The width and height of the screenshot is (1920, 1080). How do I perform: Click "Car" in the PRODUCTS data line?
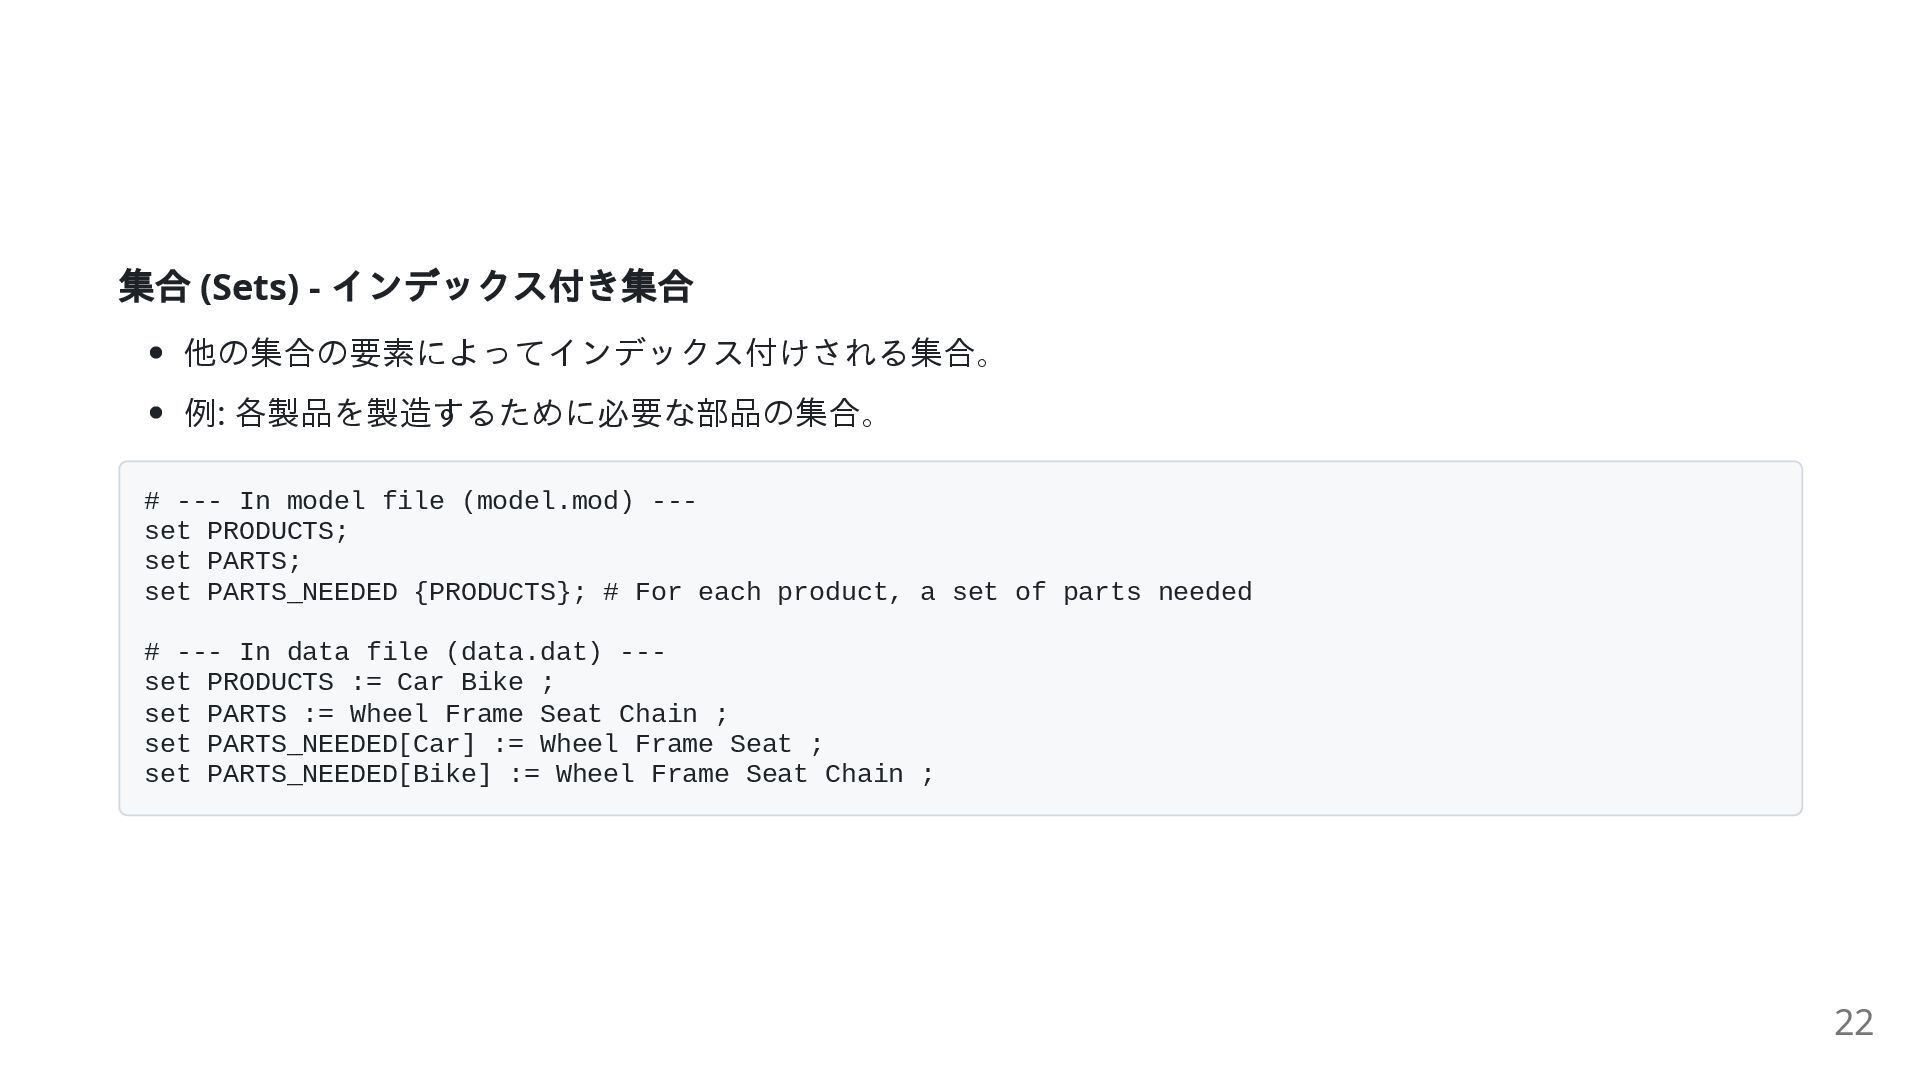[420, 682]
